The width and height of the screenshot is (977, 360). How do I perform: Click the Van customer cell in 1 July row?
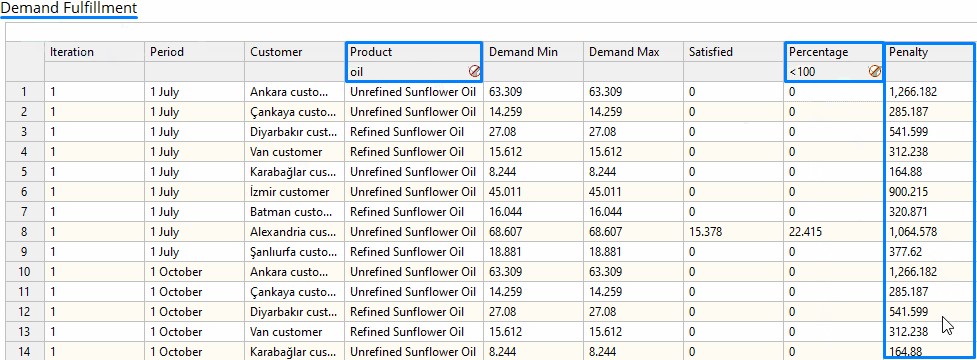295,152
